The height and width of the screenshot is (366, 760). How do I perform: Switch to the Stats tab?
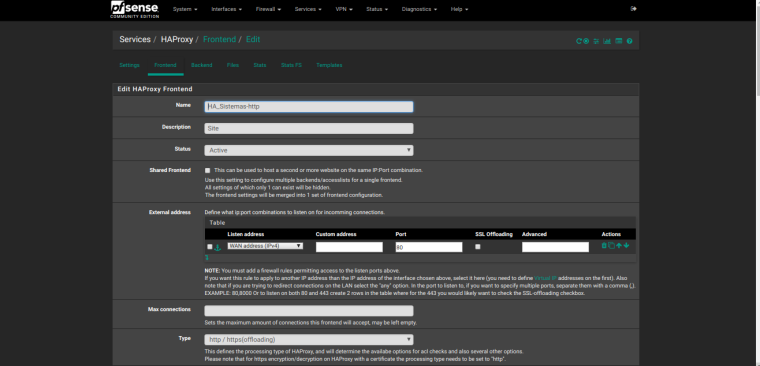click(260, 65)
